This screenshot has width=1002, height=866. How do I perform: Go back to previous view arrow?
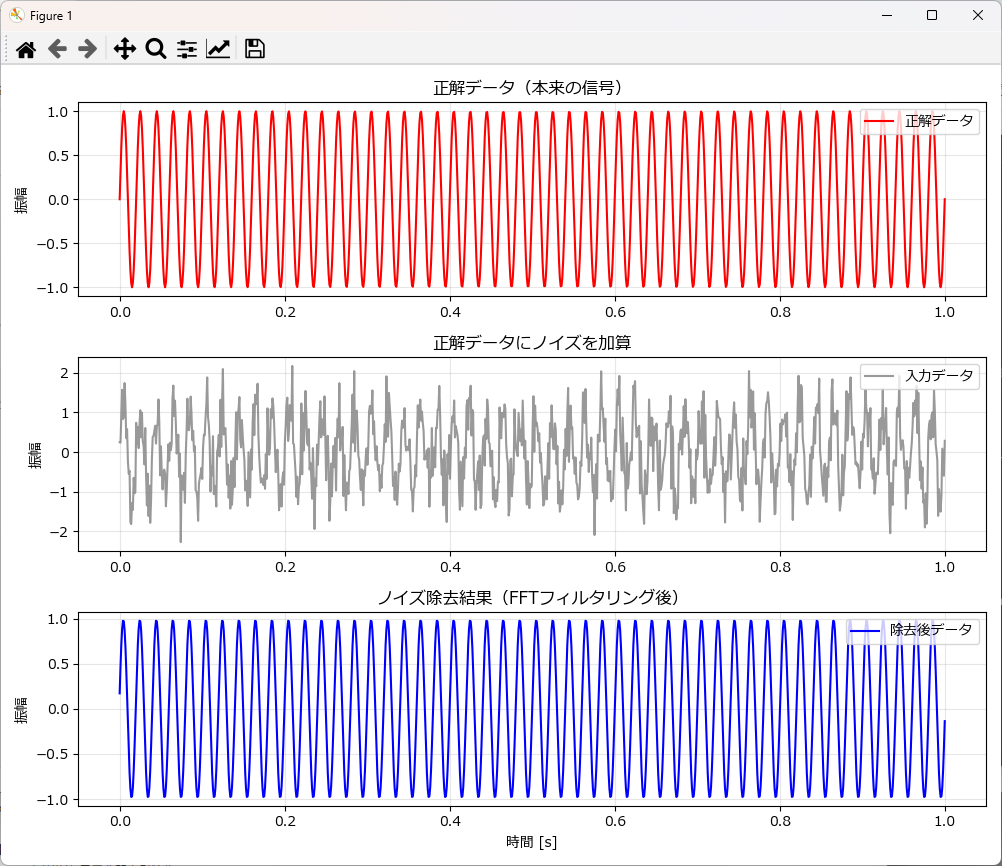(x=57, y=49)
